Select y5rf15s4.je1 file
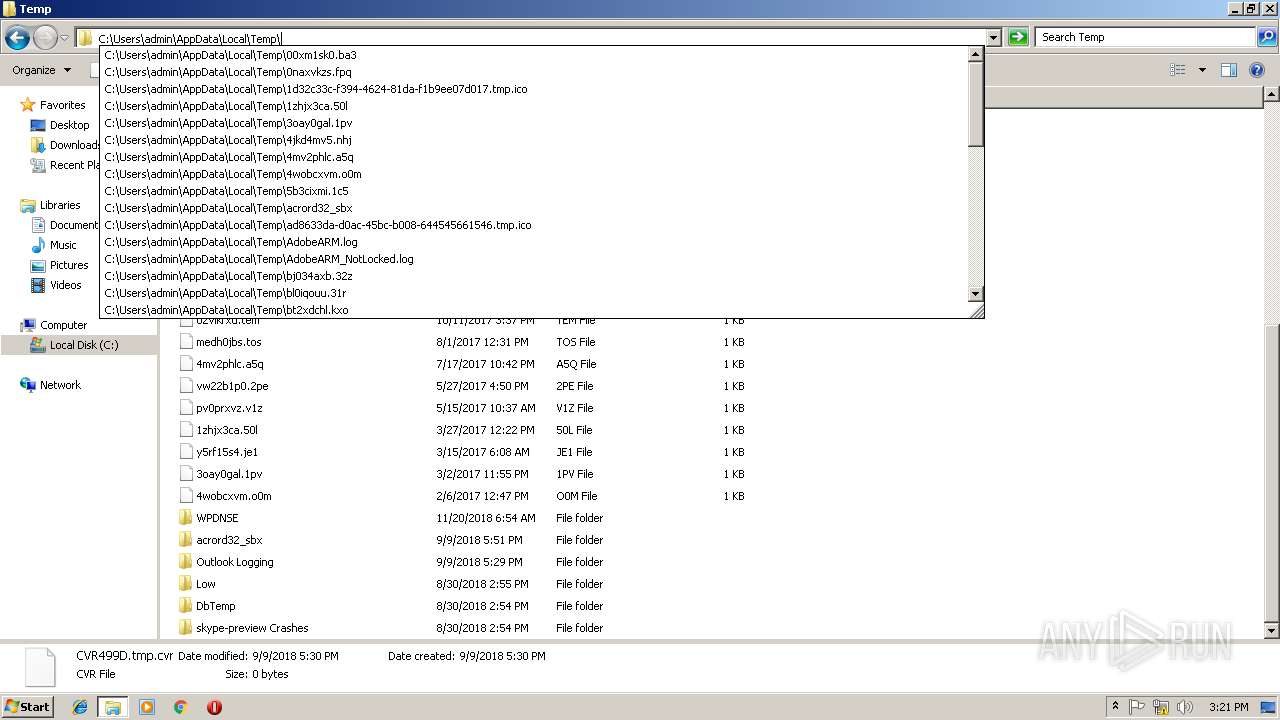Viewport: 1280px width, 720px height. [226, 452]
